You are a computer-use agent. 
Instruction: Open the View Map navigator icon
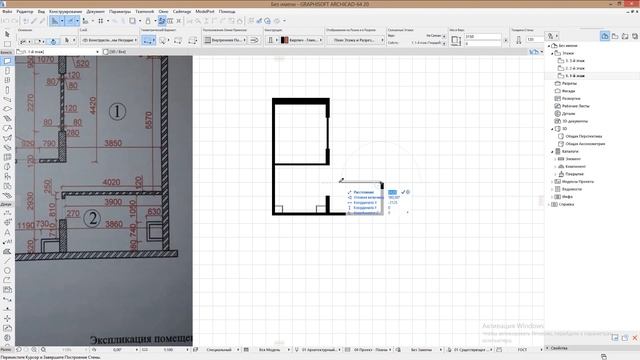(x=615, y=36)
